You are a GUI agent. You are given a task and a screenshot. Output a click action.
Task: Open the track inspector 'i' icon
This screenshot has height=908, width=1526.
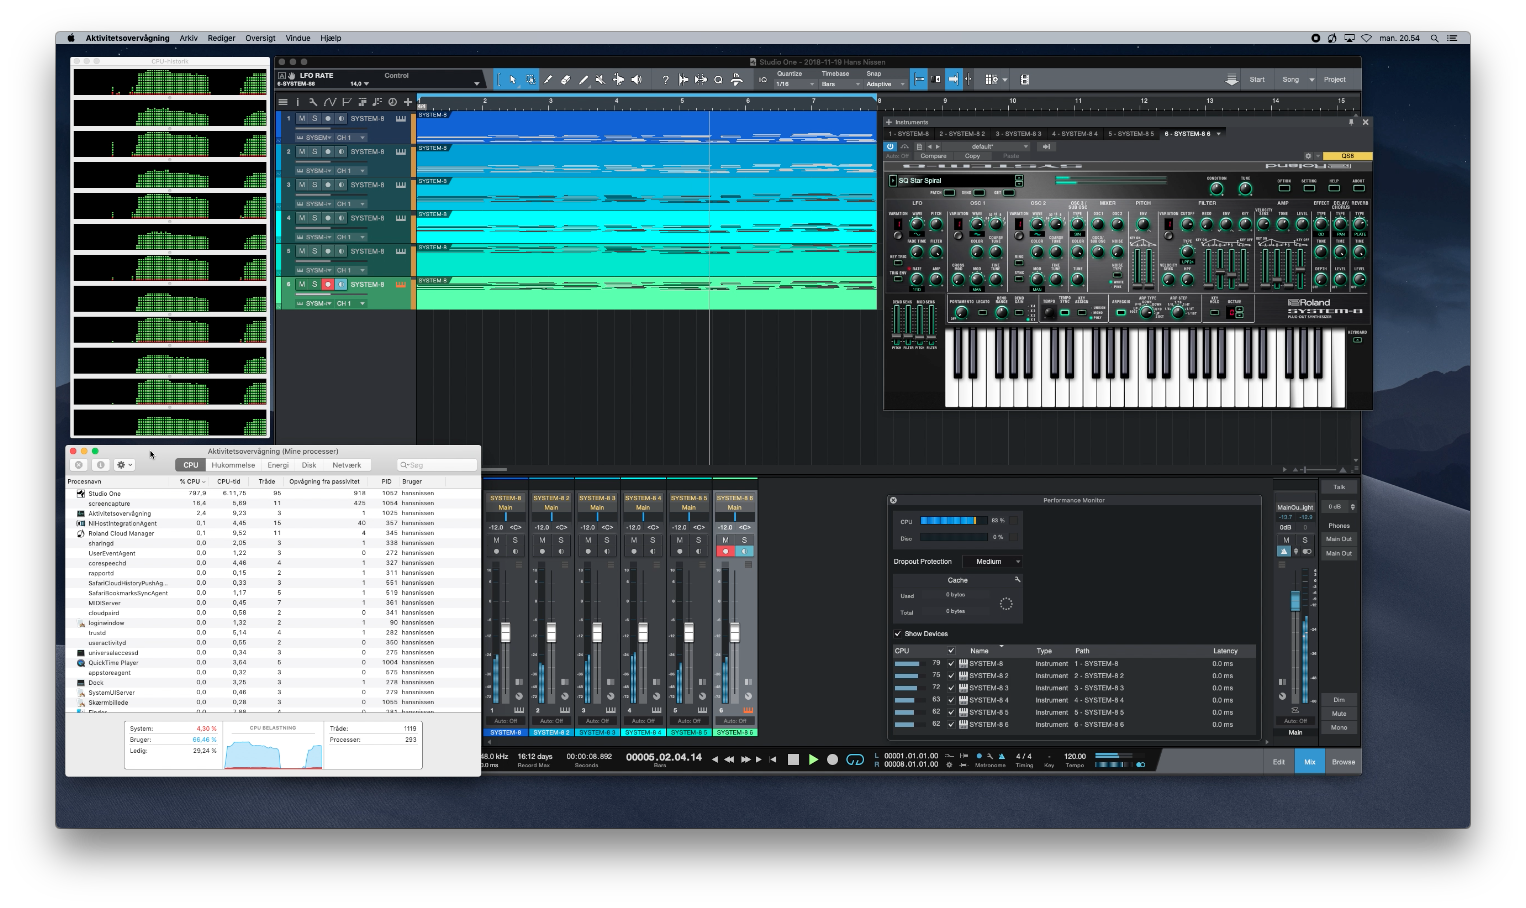point(297,102)
